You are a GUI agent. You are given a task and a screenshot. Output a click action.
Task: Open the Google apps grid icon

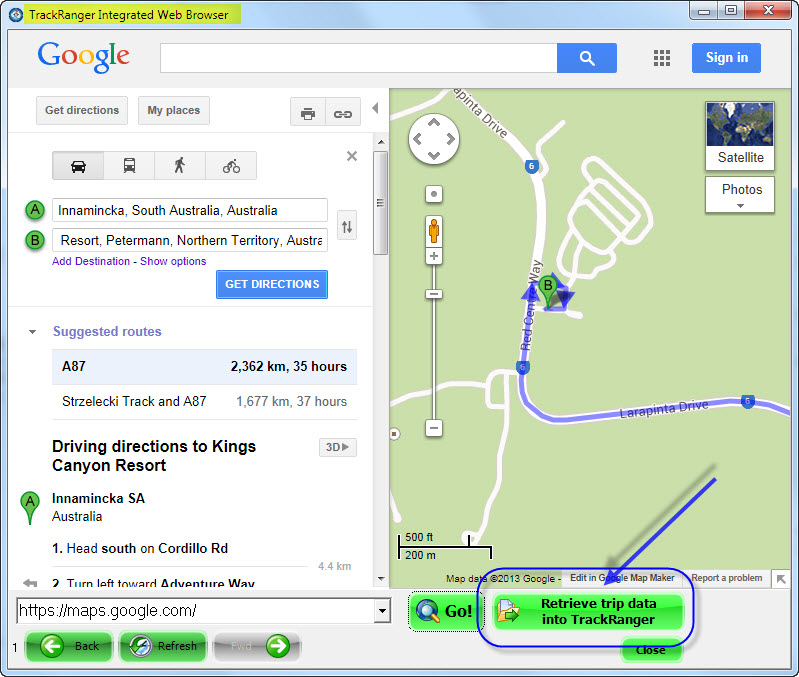point(661,58)
